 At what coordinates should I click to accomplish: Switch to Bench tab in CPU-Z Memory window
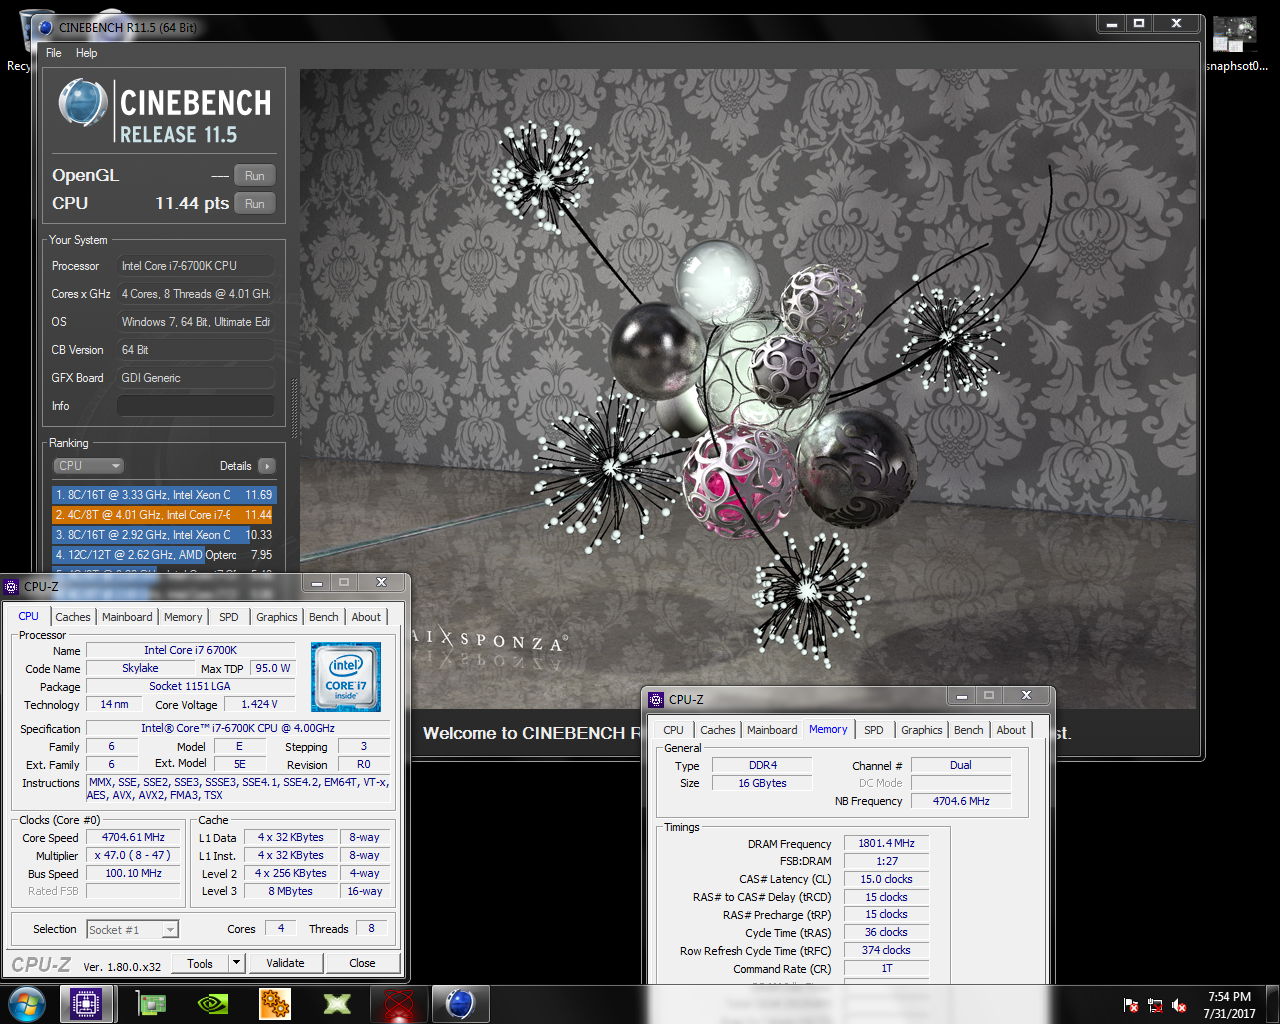(969, 730)
